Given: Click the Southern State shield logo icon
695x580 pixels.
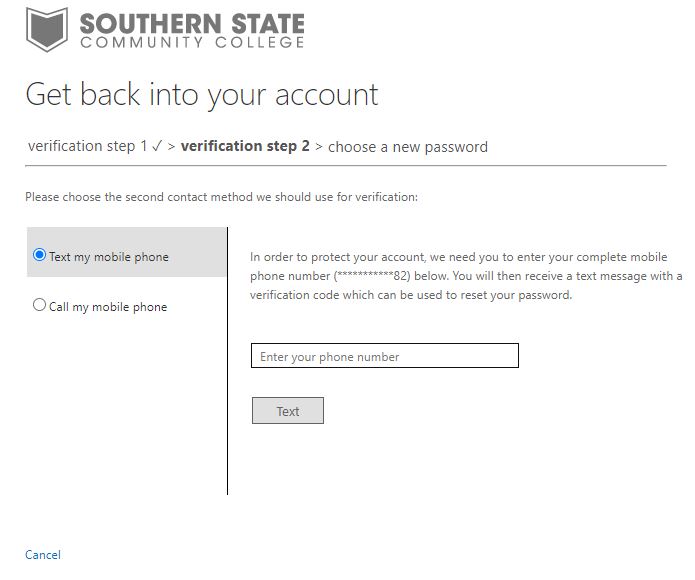Looking at the screenshot, I should tap(47, 30).
